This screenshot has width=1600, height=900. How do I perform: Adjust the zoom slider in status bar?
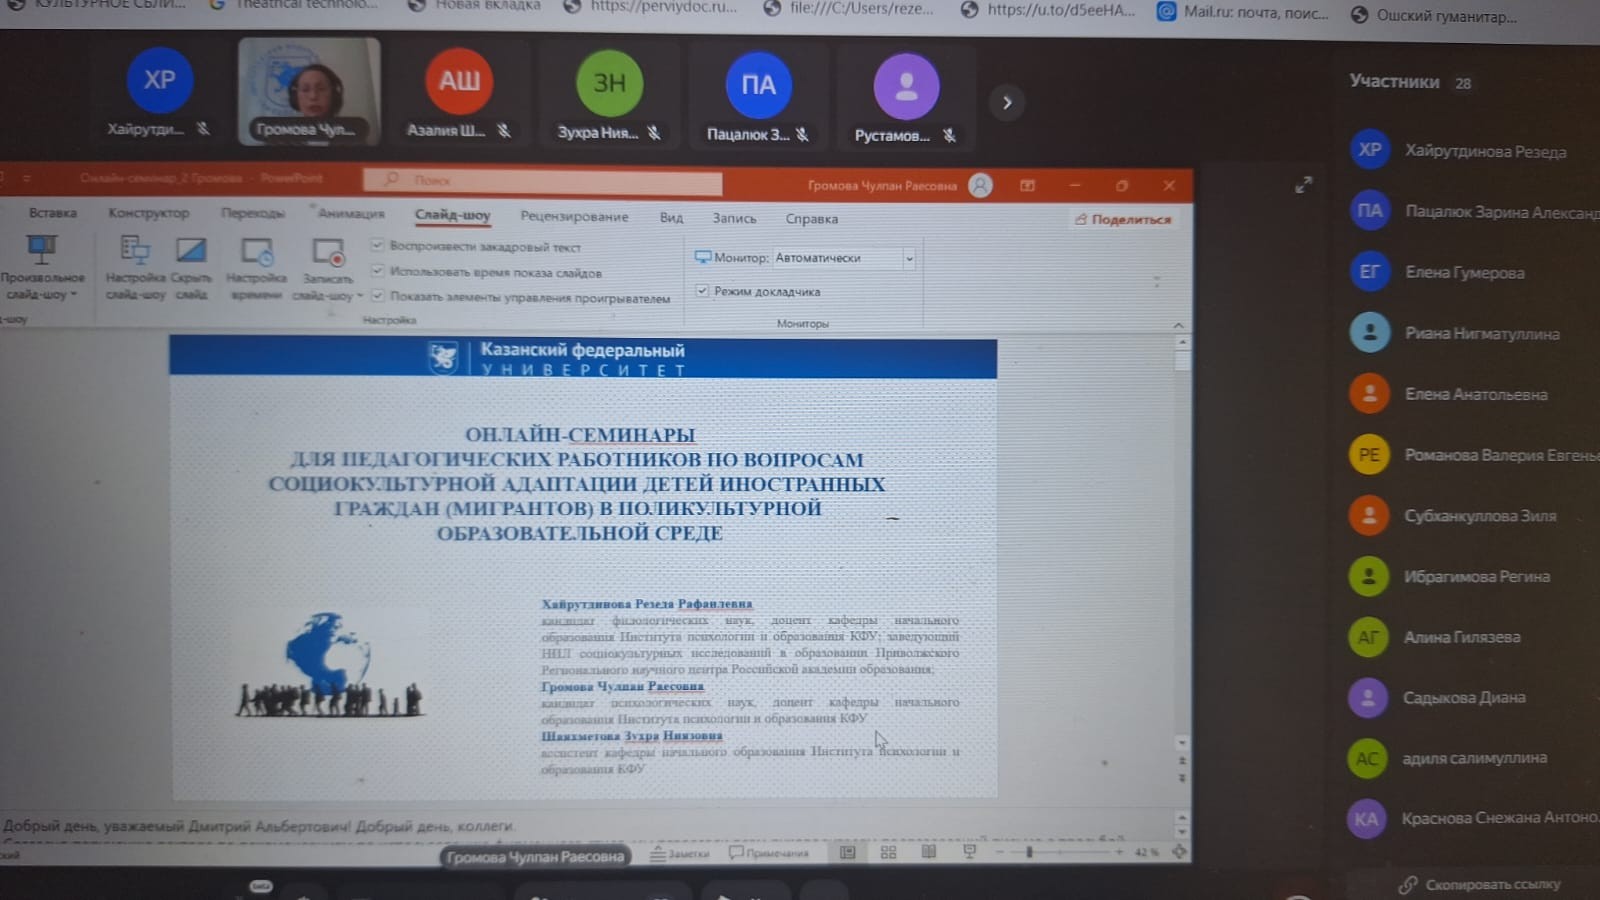[x=1030, y=852]
